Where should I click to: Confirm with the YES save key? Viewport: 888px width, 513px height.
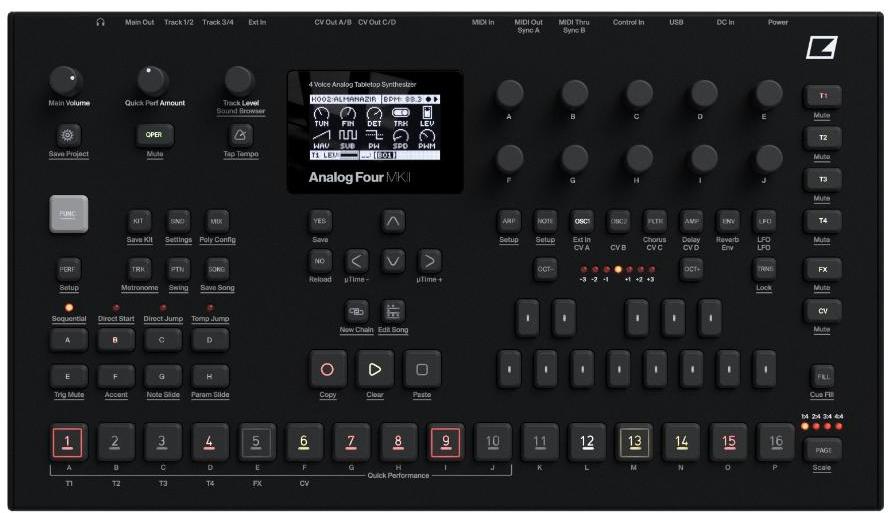pyautogui.click(x=319, y=221)
